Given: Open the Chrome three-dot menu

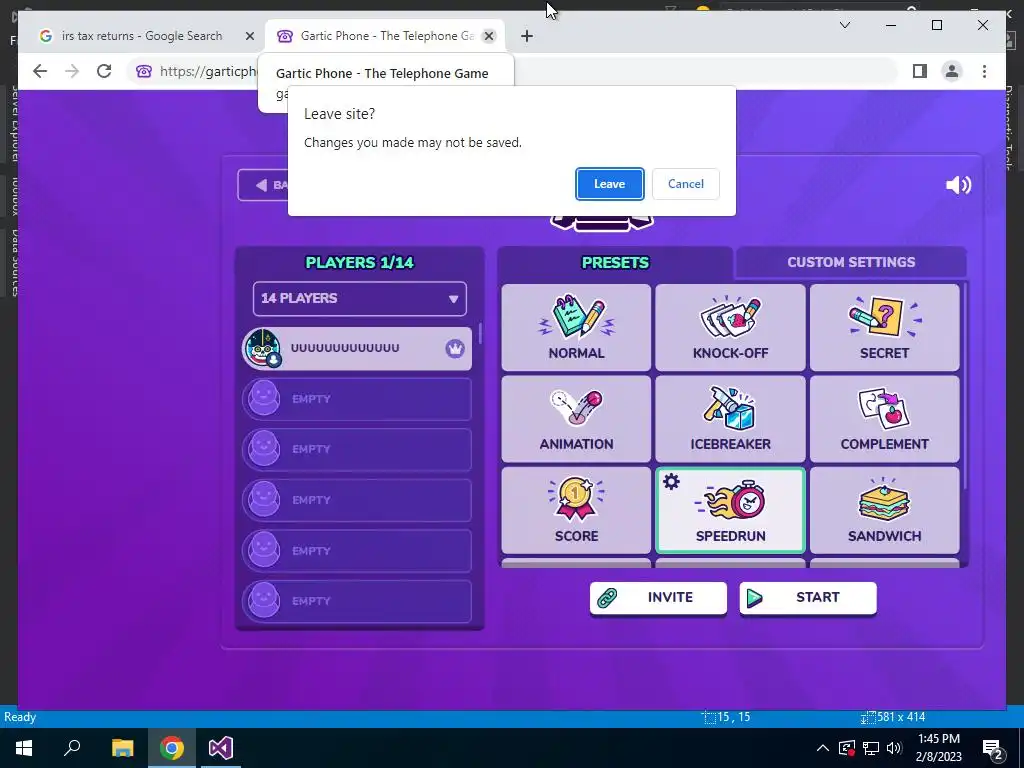Looking at the screenshot, I should point(984,71).
